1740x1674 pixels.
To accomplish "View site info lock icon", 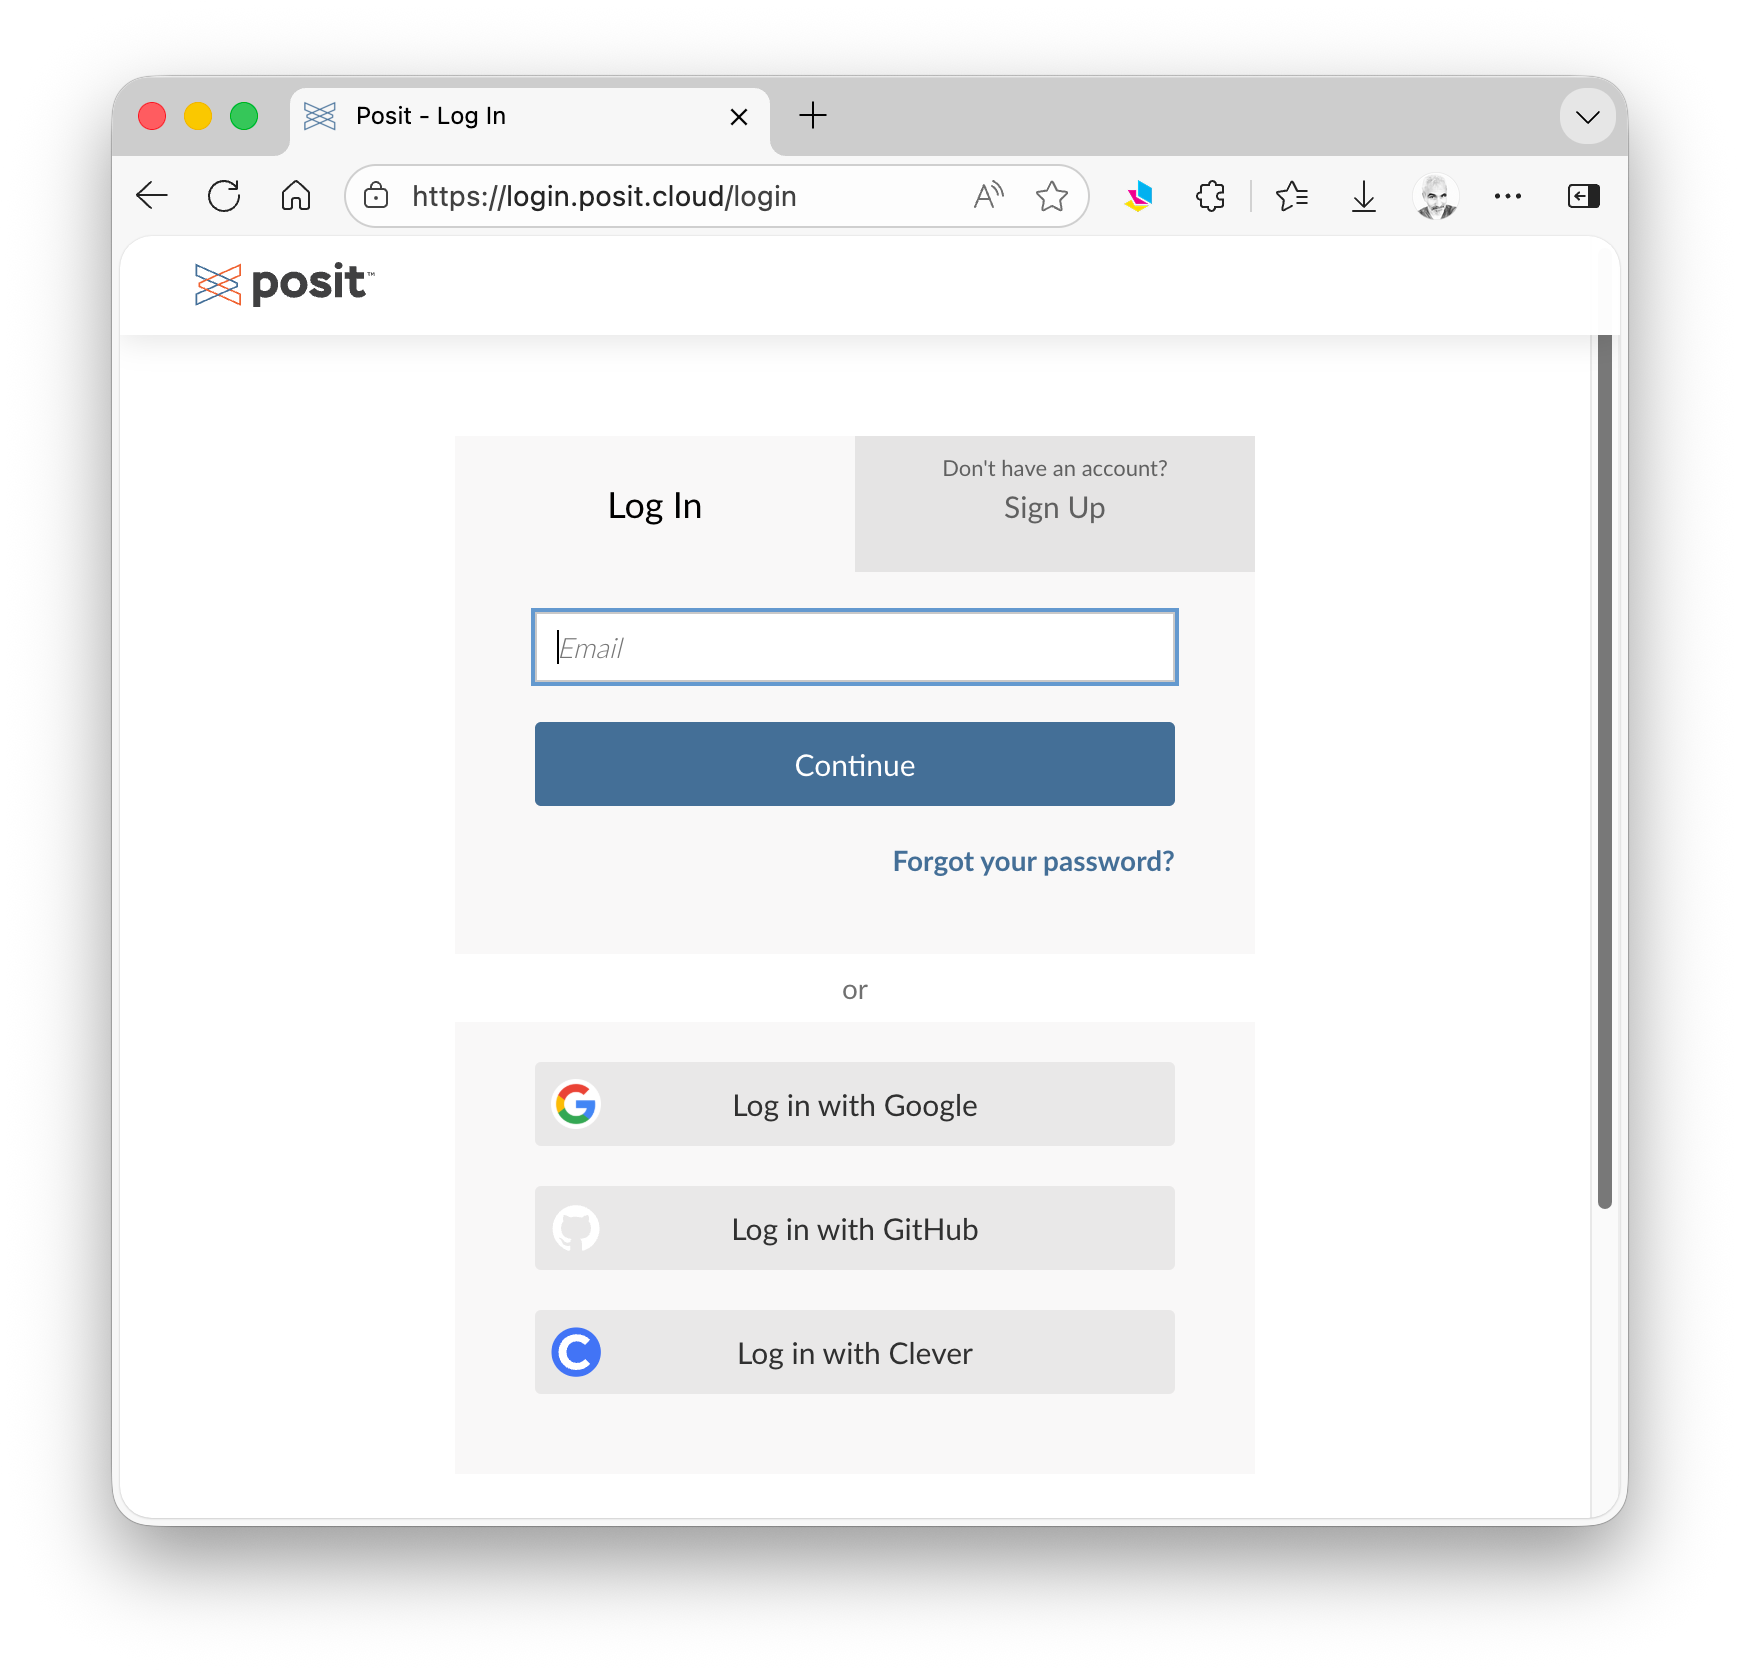I will tap(376, 196).
